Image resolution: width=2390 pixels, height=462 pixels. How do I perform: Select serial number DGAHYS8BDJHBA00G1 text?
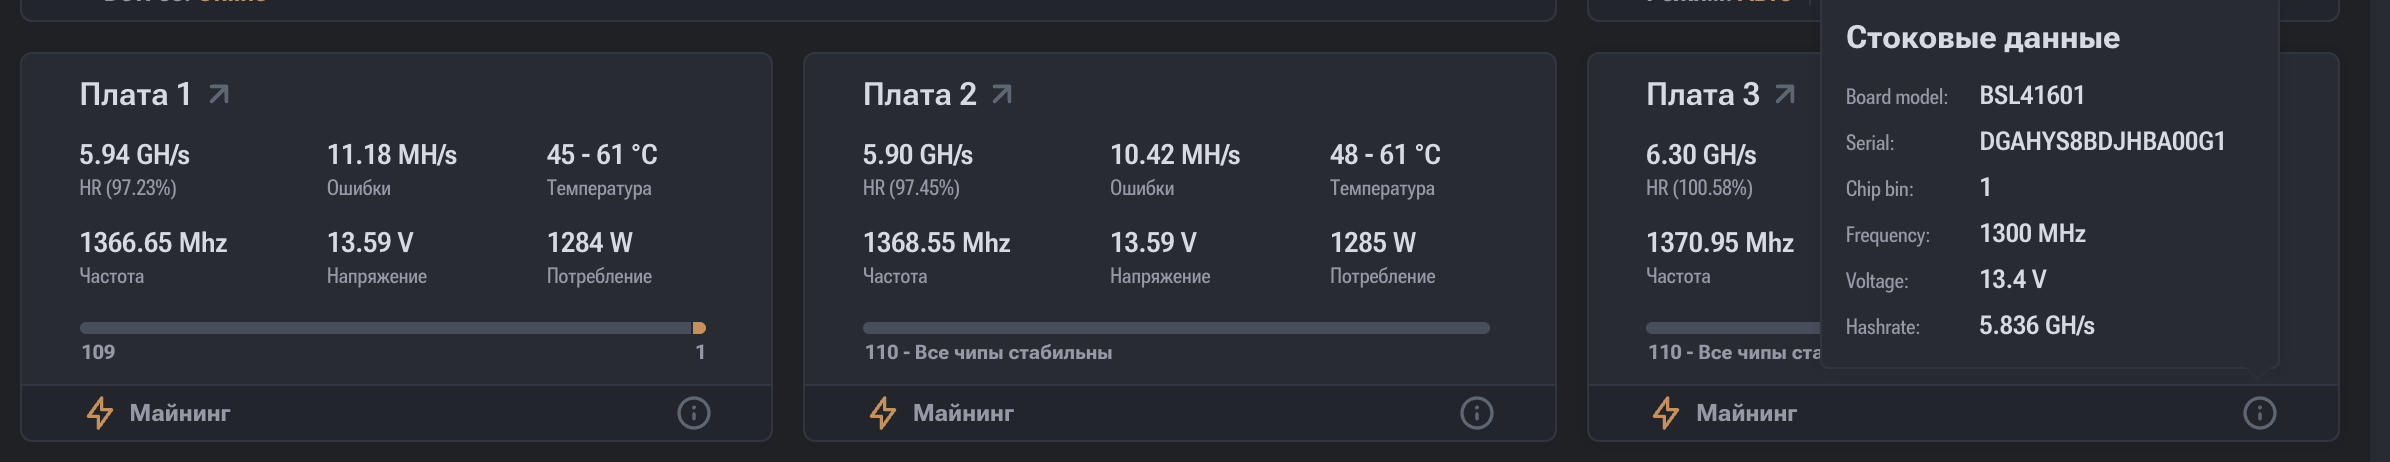(2102, 141)
